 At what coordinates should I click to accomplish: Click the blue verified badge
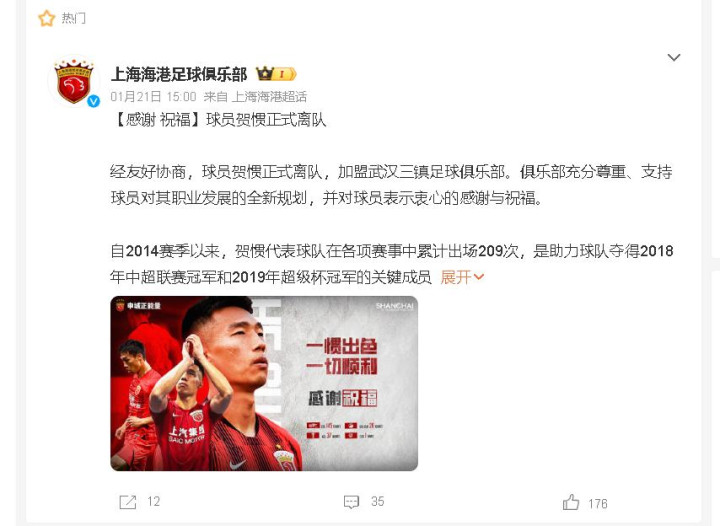pos(94,101)
